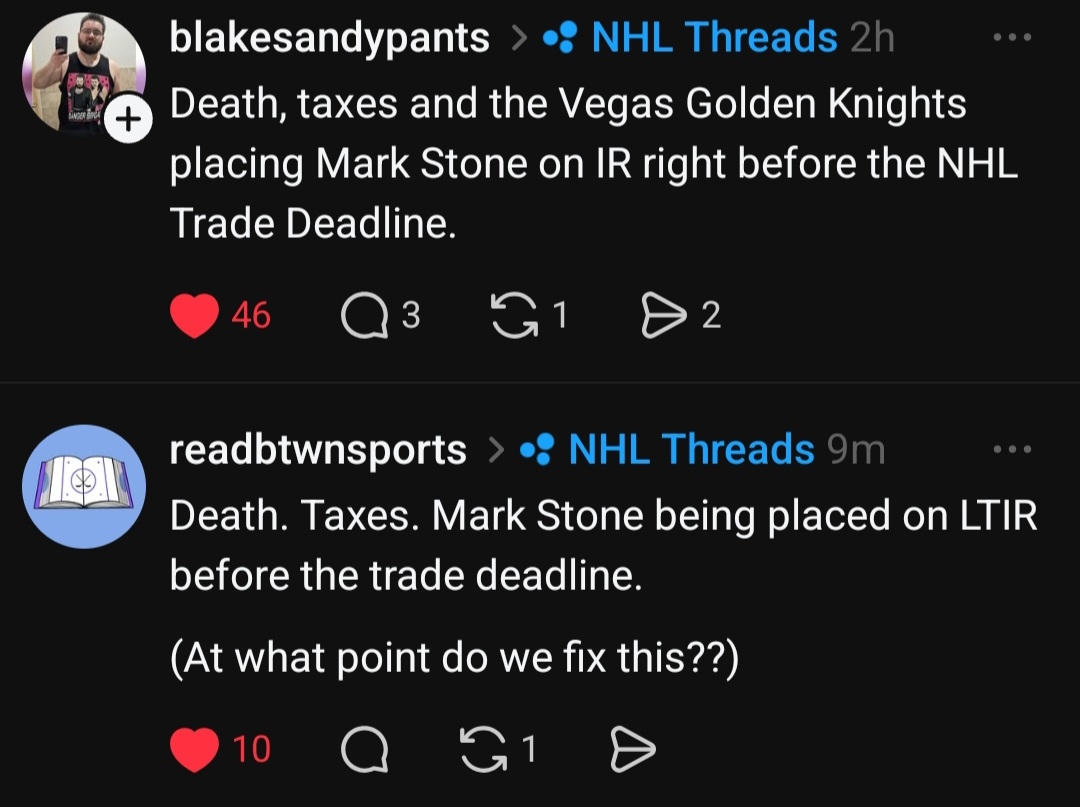Open readbtwnsports username link
The height and width of the screenshot is (807, 1080).
(318, 451)
